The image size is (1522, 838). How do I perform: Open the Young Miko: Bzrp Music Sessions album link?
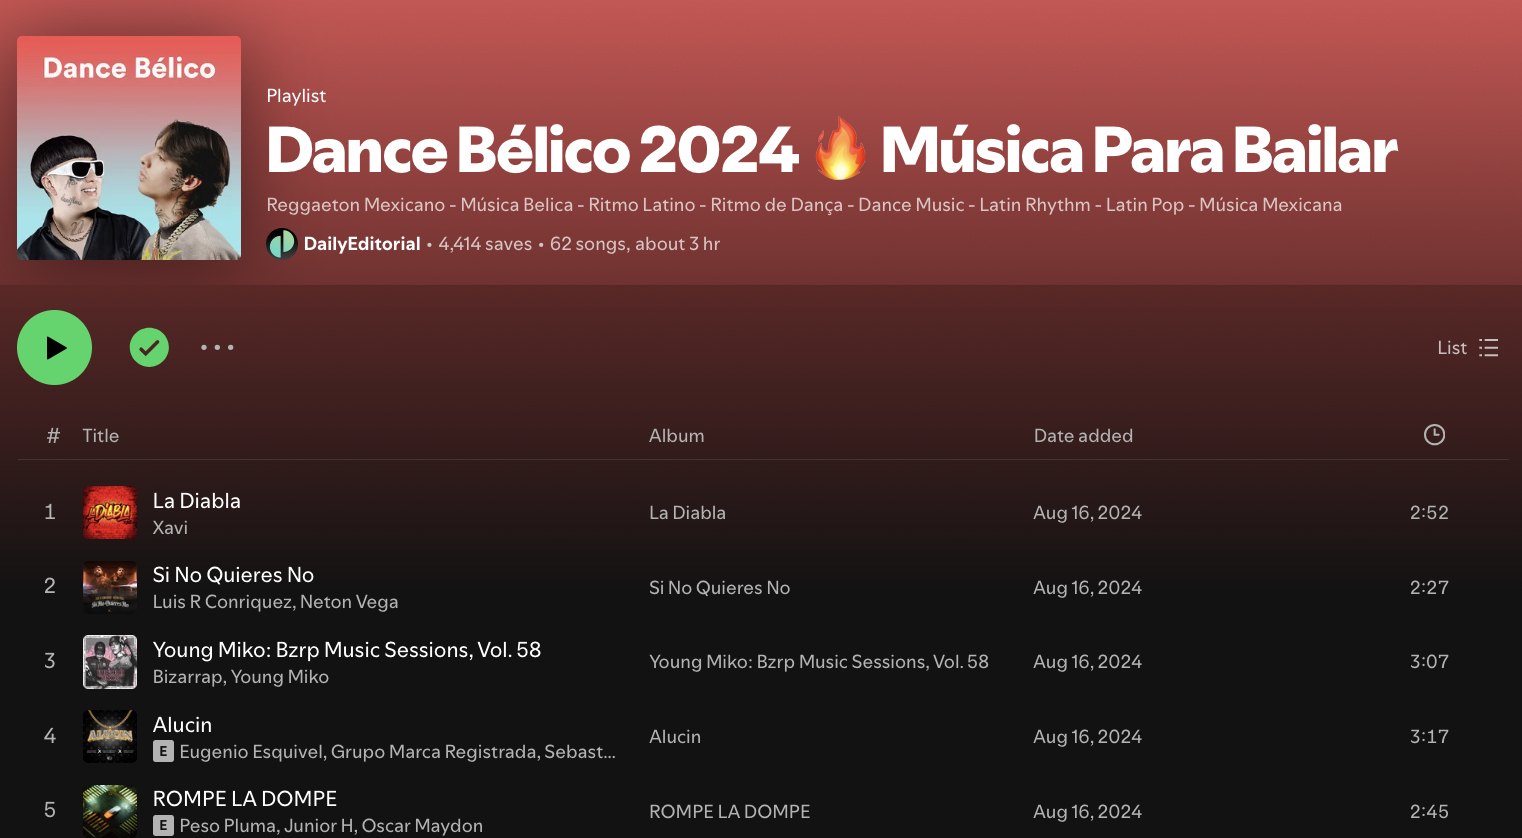pos(818,661)
